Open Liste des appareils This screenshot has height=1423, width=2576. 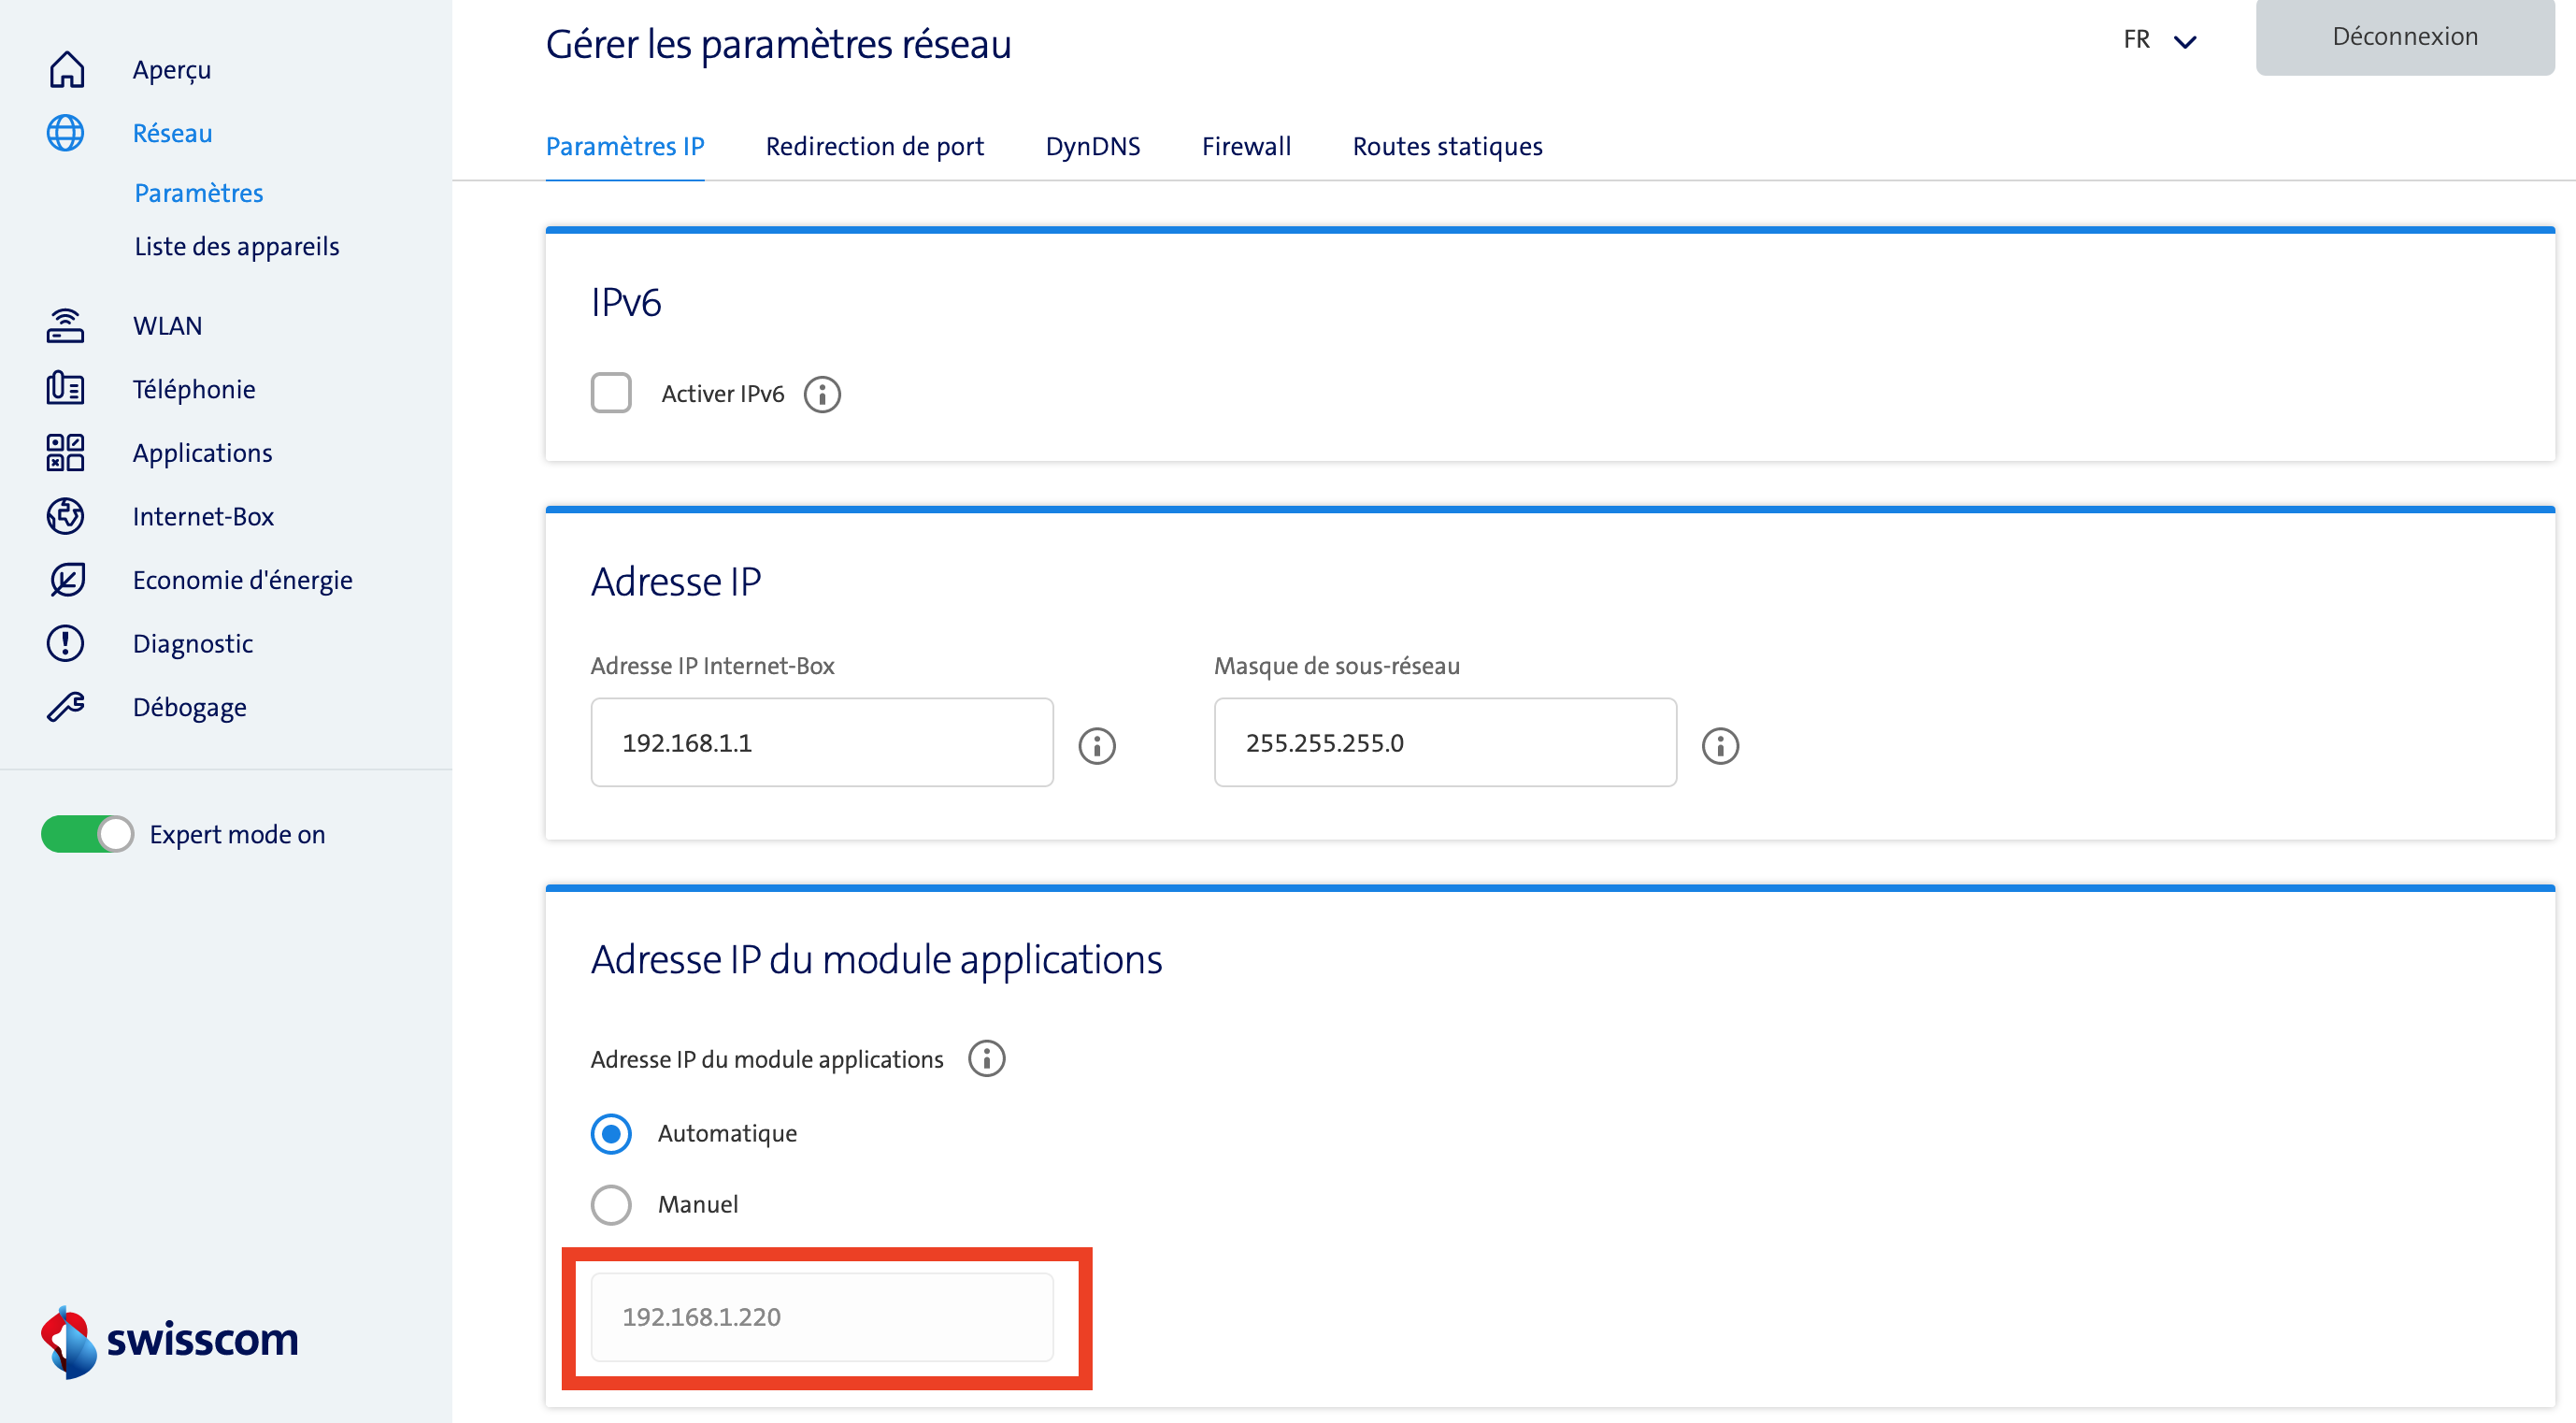click(x=237, y=246)
